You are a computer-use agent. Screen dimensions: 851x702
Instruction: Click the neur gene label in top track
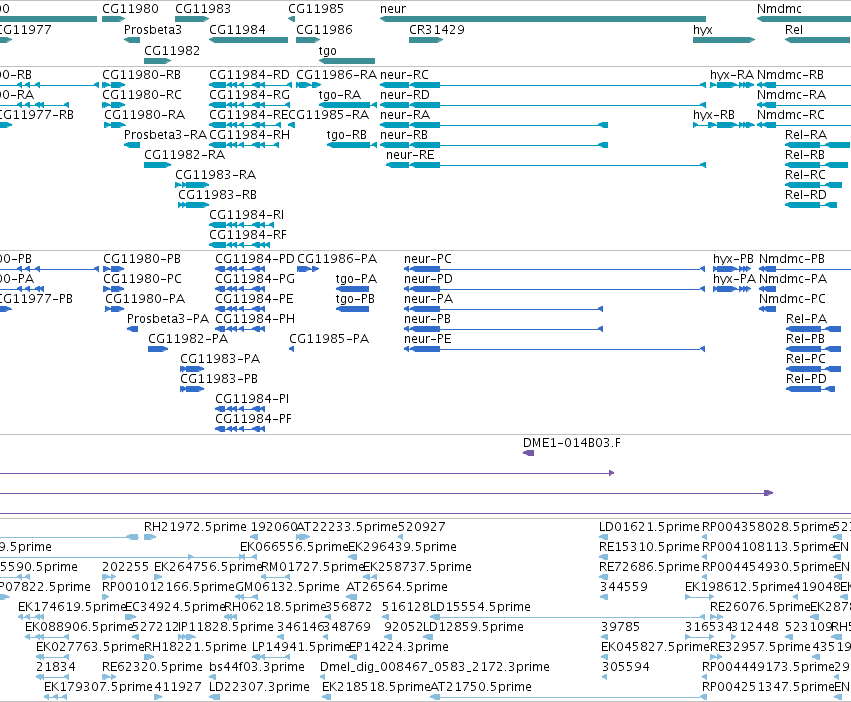click(x=392, y=9)
